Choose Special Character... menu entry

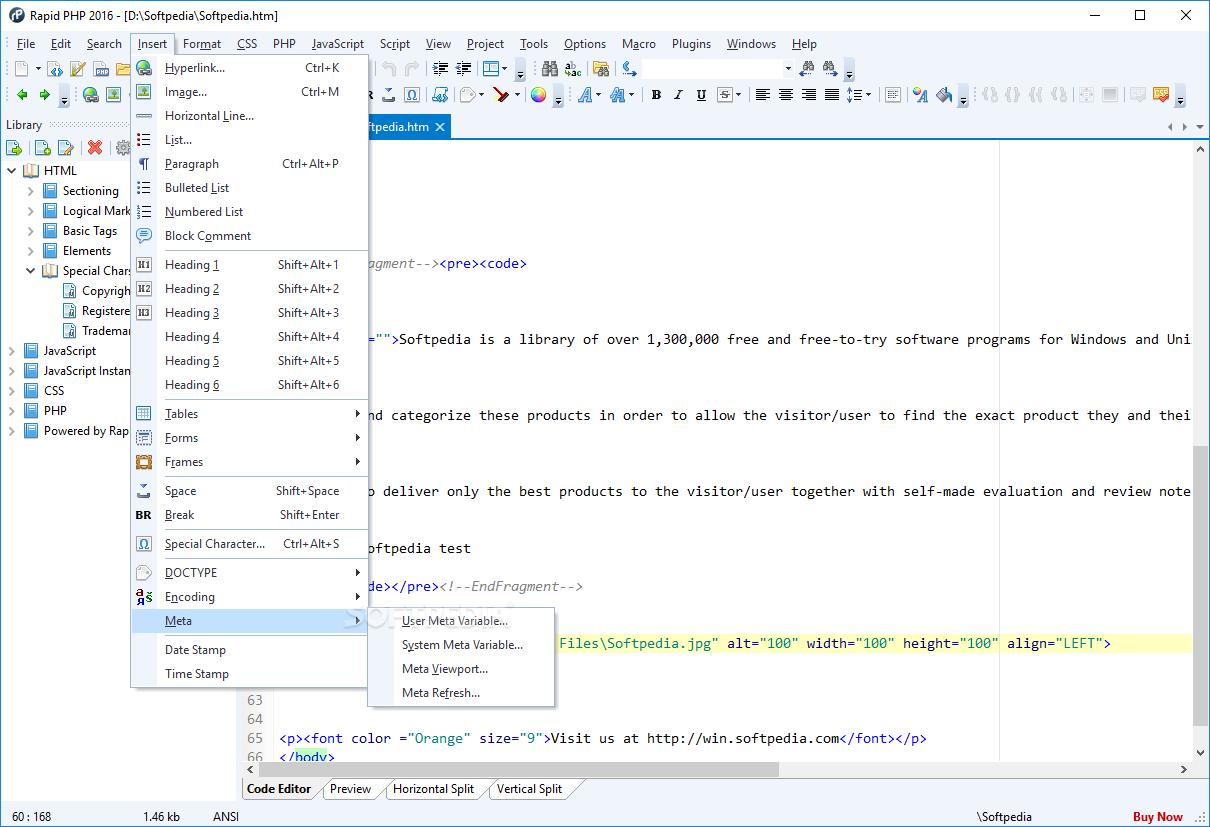pos(250,544)
